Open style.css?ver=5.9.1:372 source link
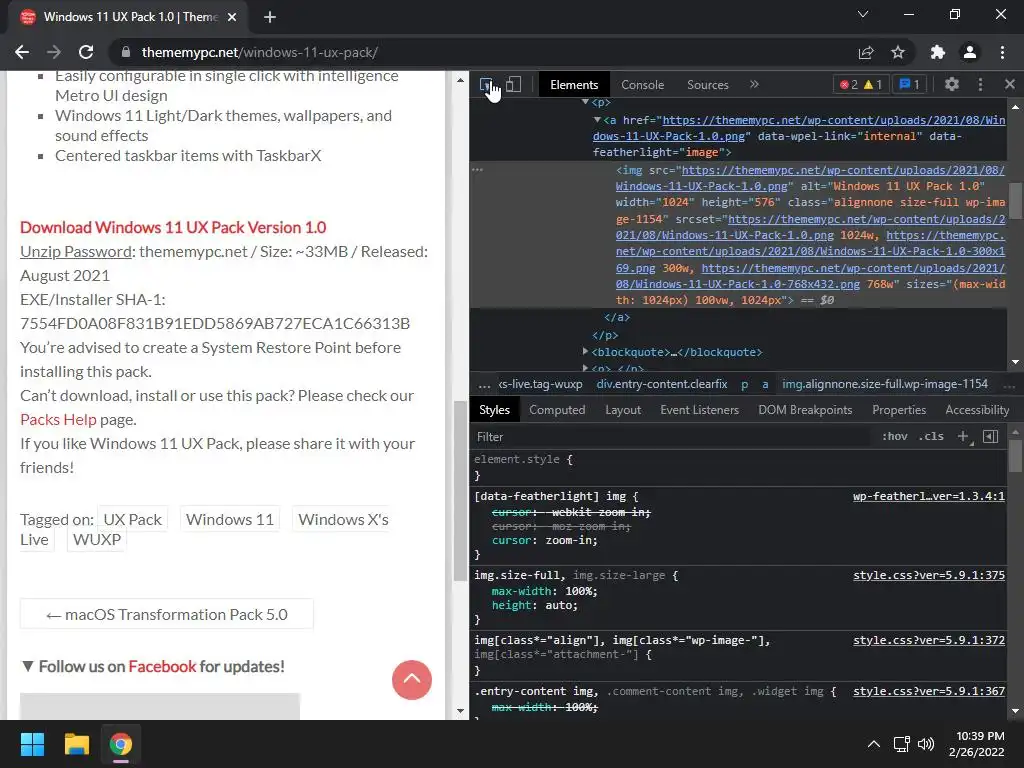 click(x=929, y=640)
